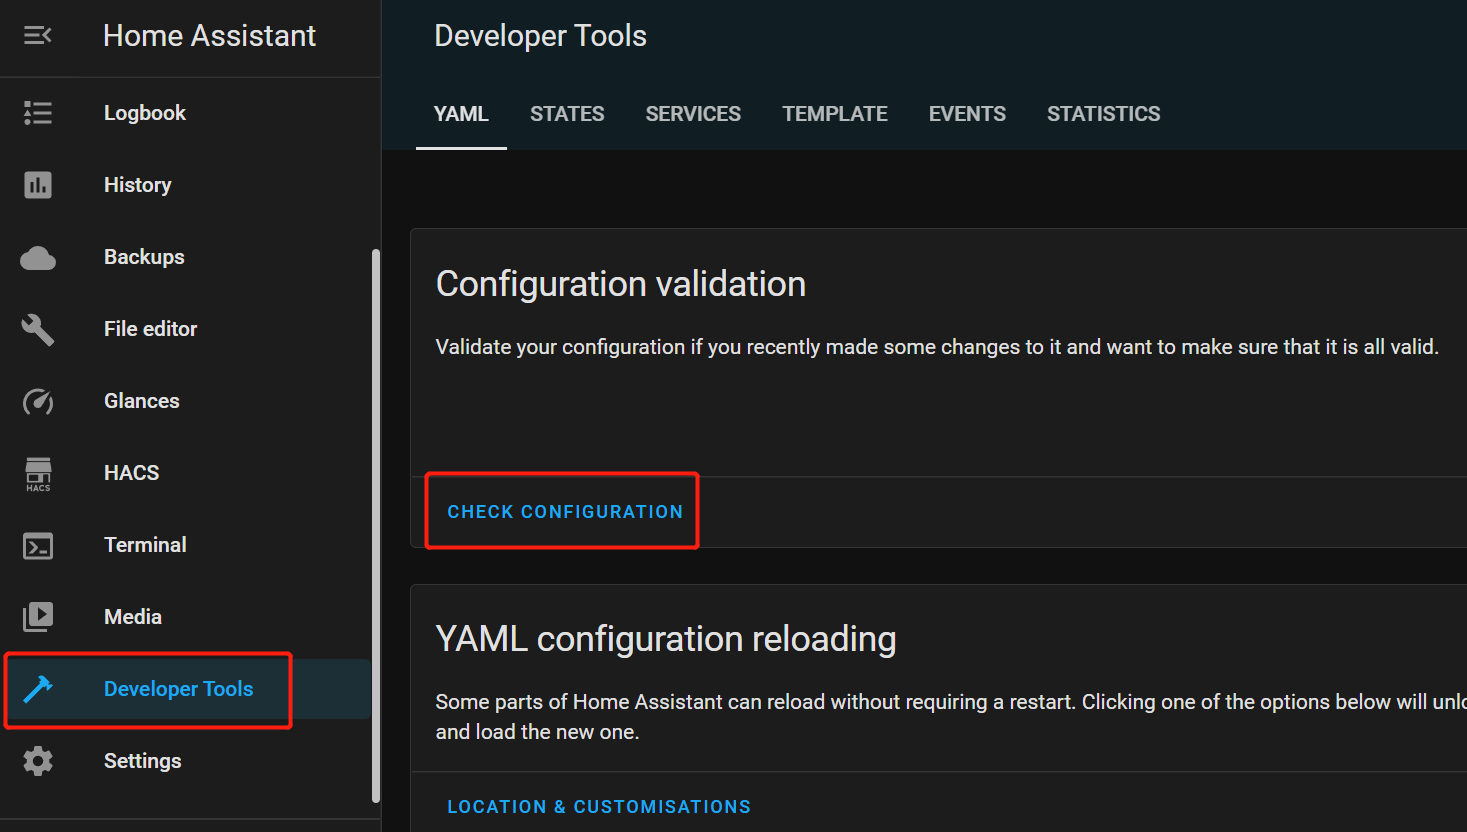This screenshot has width=1467, height=832.
Task: Click the Glances gauge icon
Action: click(x=38, y=401)
